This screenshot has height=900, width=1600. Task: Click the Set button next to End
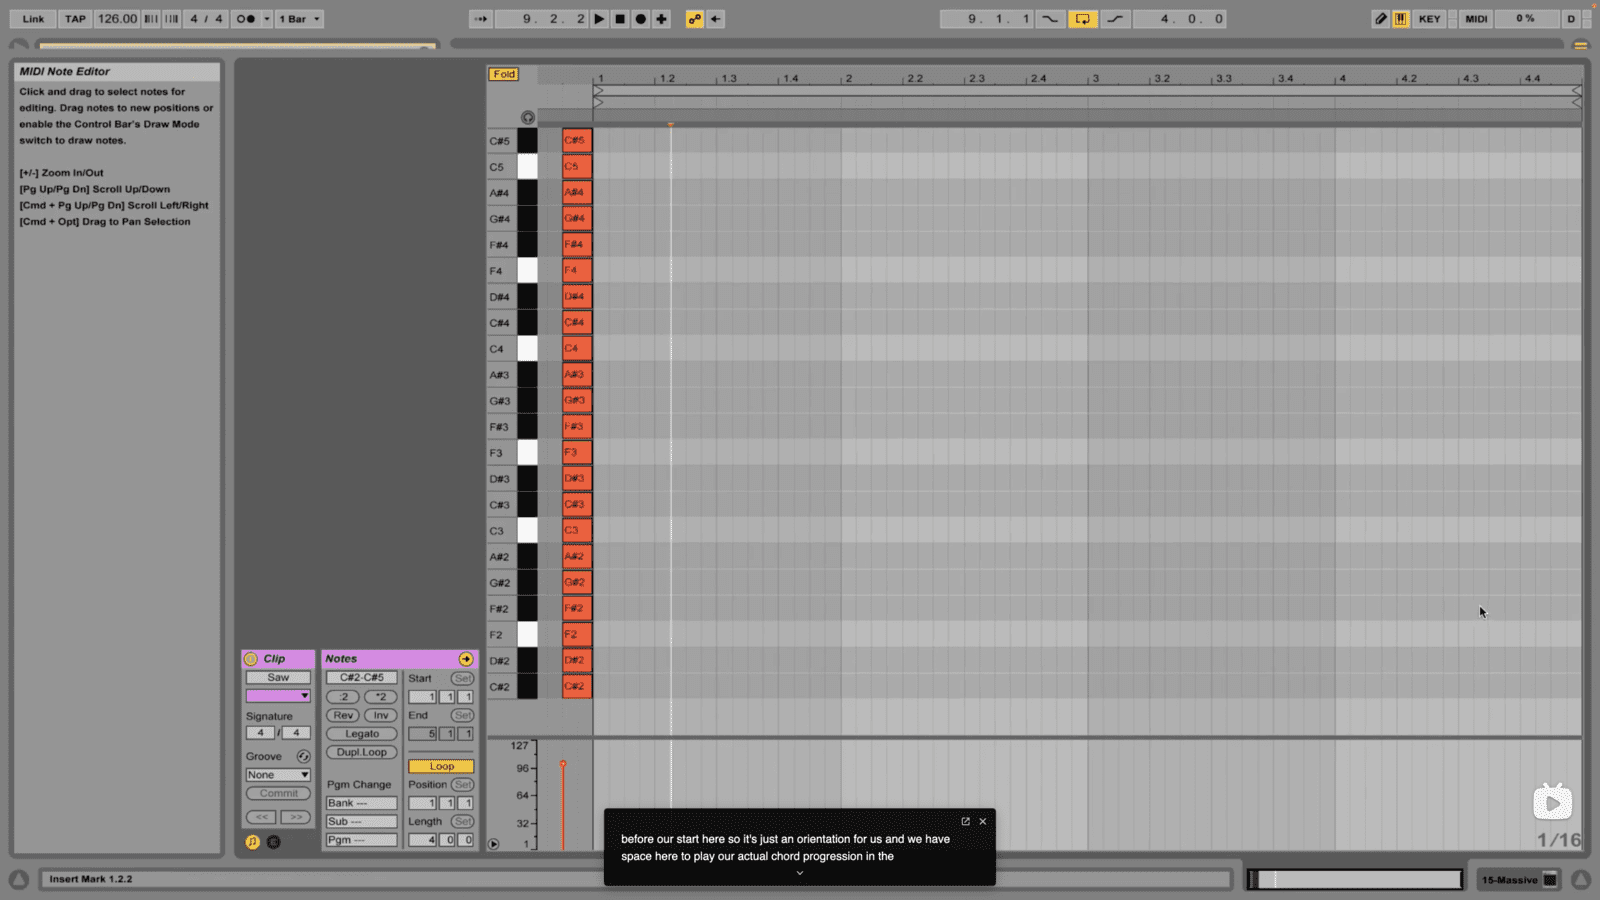(462, 716)
